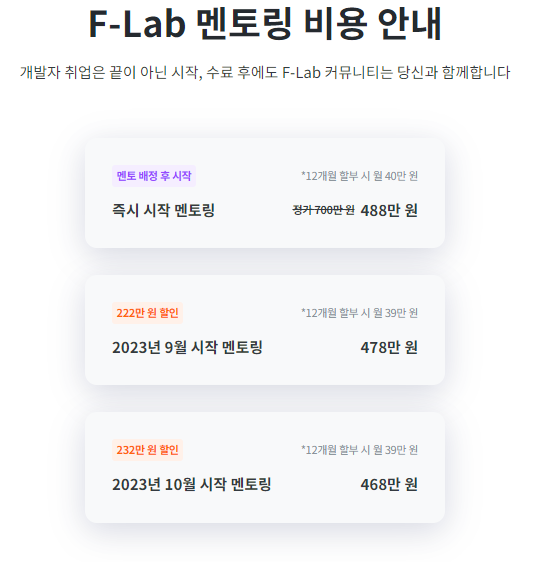The height and width of the screenshot is (562, 537).
Task: Click the subtitle mentioning F-Lab 커뮤니티
Action: pyautogui.click(x=265, y=72)
